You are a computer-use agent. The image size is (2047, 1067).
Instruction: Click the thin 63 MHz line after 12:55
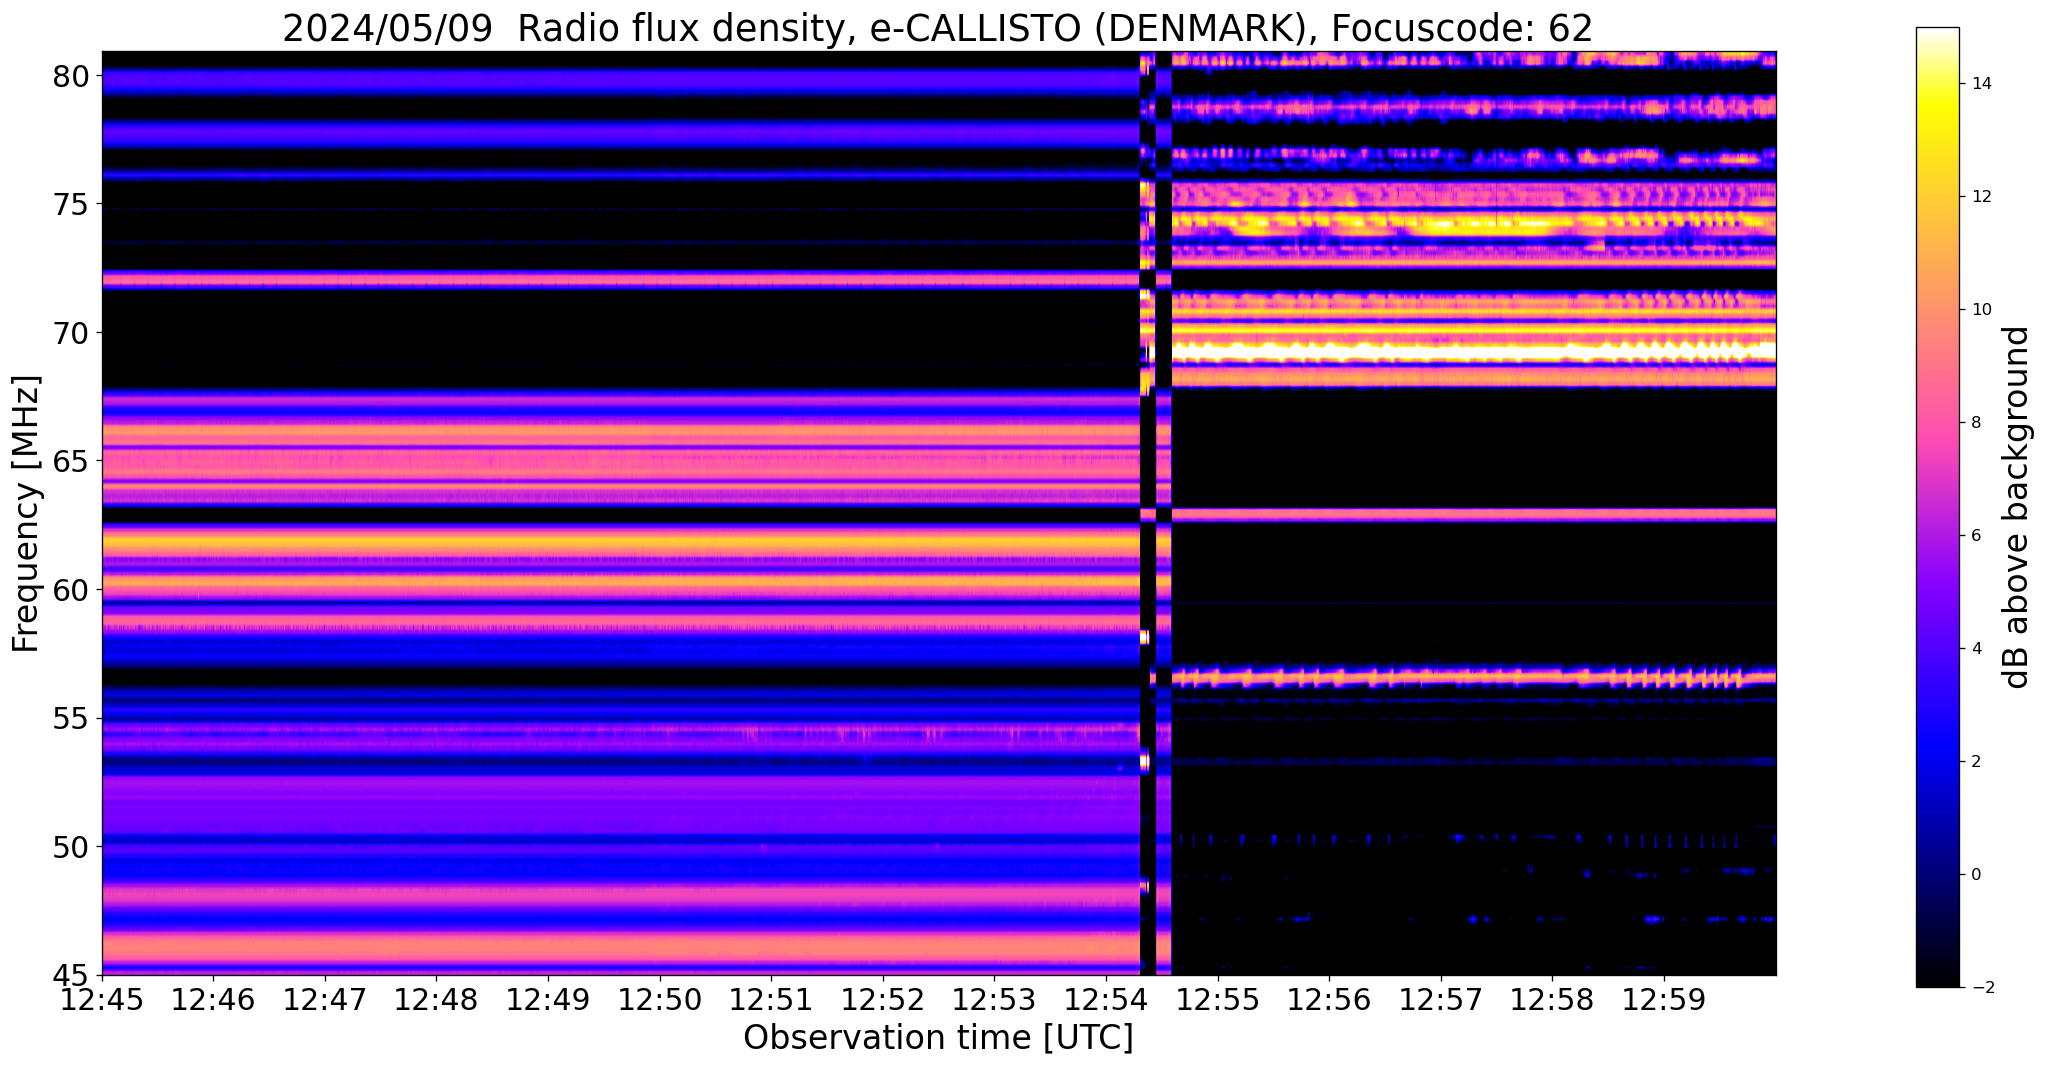click(1474, 515)
